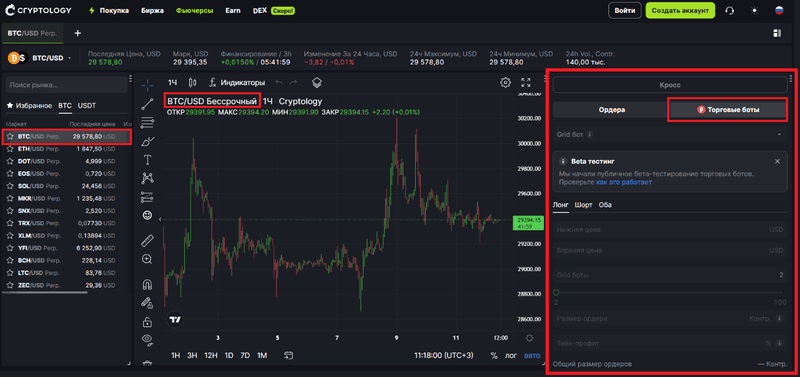Select the brush drawing tool

147,141
